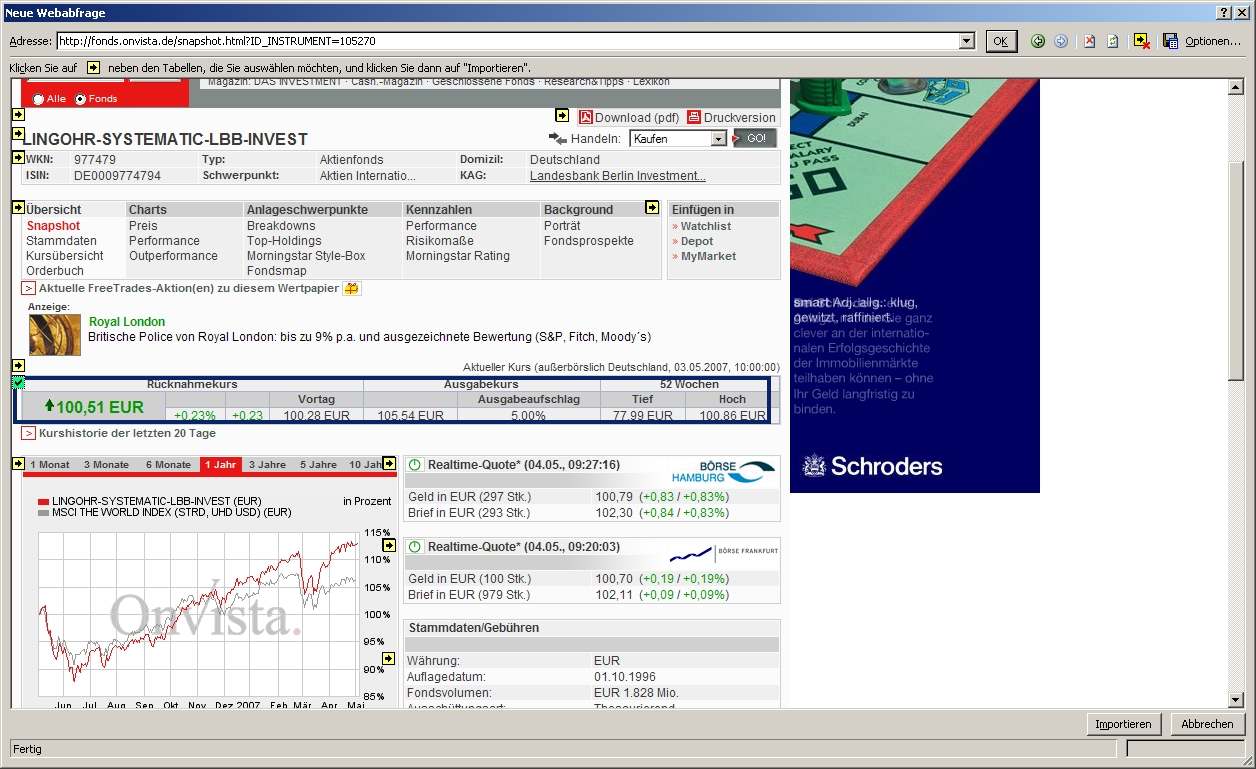This screenshot has width=1256, height=769.
Task: Open the Top-Holdings link
Action: 284,241
